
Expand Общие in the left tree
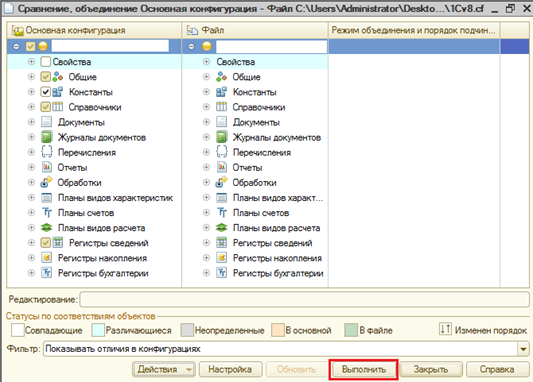(x=31, y=77)
